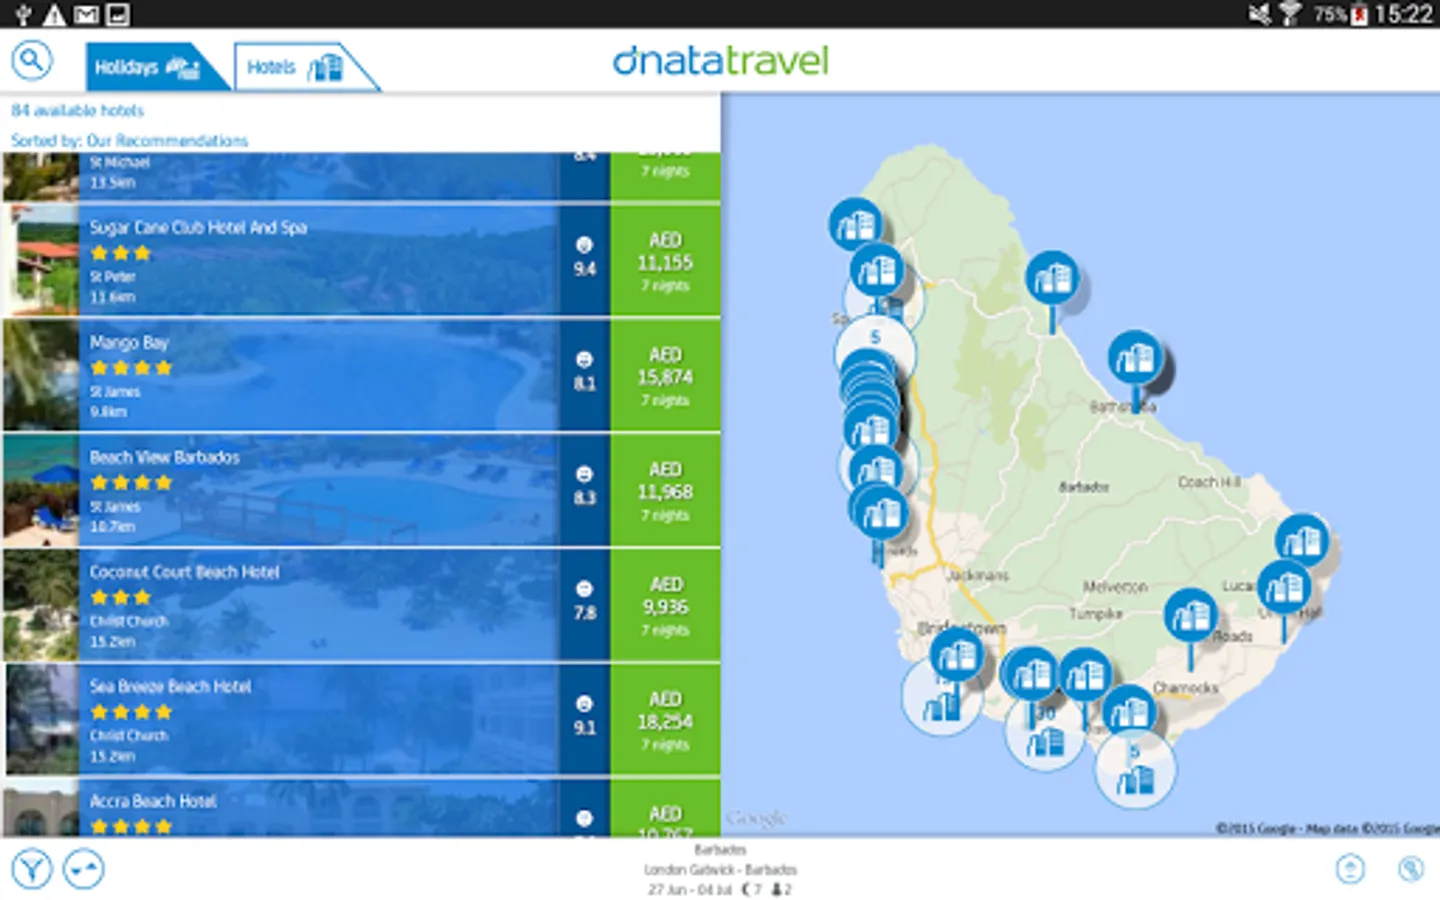The width and height of the screenshot is (1440, 900).
Task: Select the pin beside Roads label
Action: point(1190,616)
